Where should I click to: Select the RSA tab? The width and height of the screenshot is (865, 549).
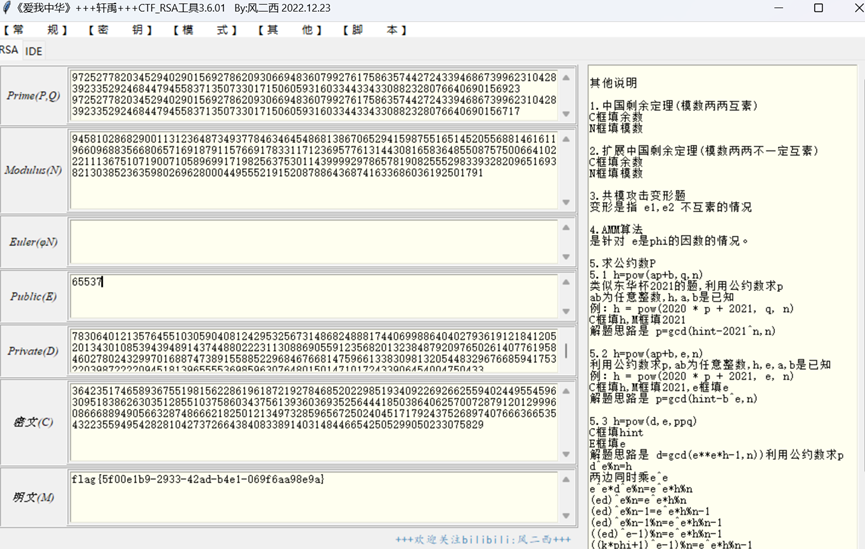(x=9, y=50)
